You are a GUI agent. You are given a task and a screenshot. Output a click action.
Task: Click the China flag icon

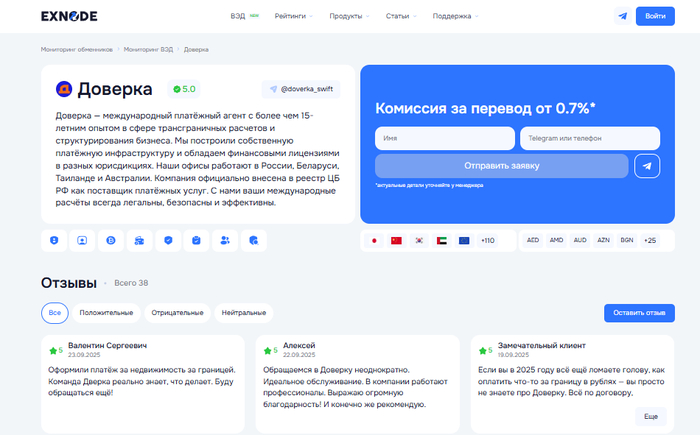click(x=396, y=241)
